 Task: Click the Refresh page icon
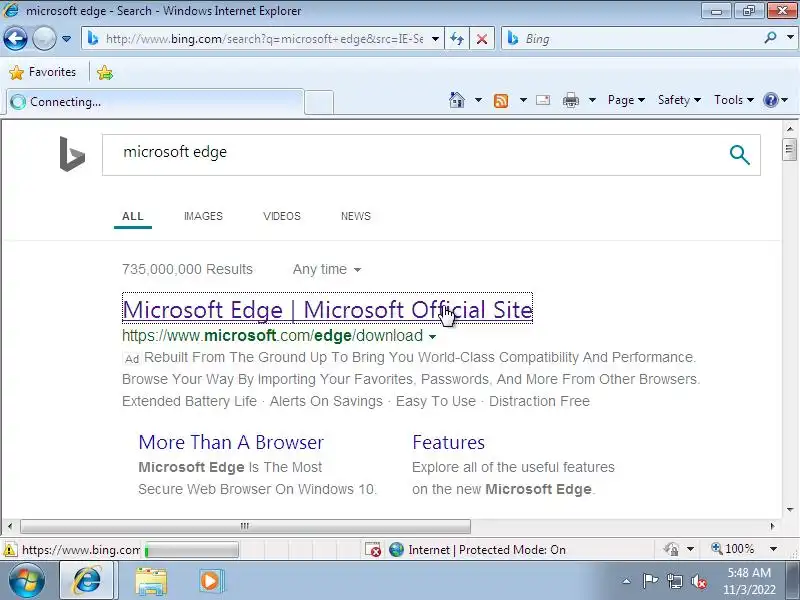pos(457,39)
